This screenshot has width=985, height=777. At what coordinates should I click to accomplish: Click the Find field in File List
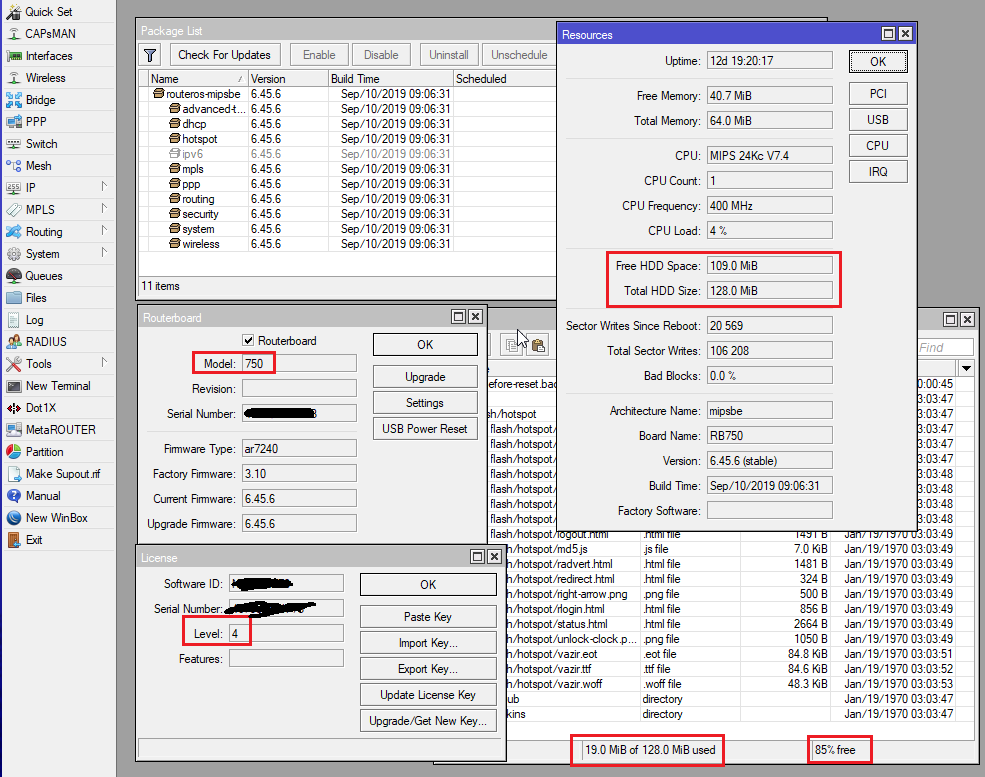coord(945,347)
